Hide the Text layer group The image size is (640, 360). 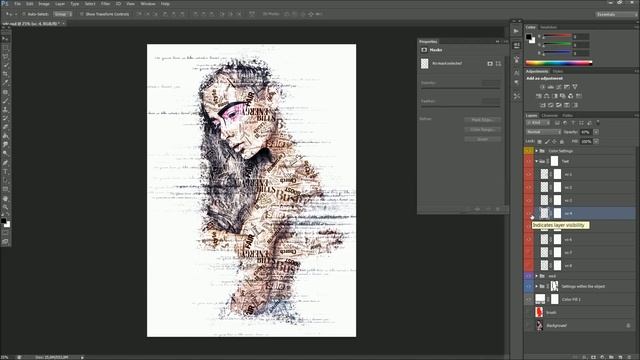pos(529,162)
